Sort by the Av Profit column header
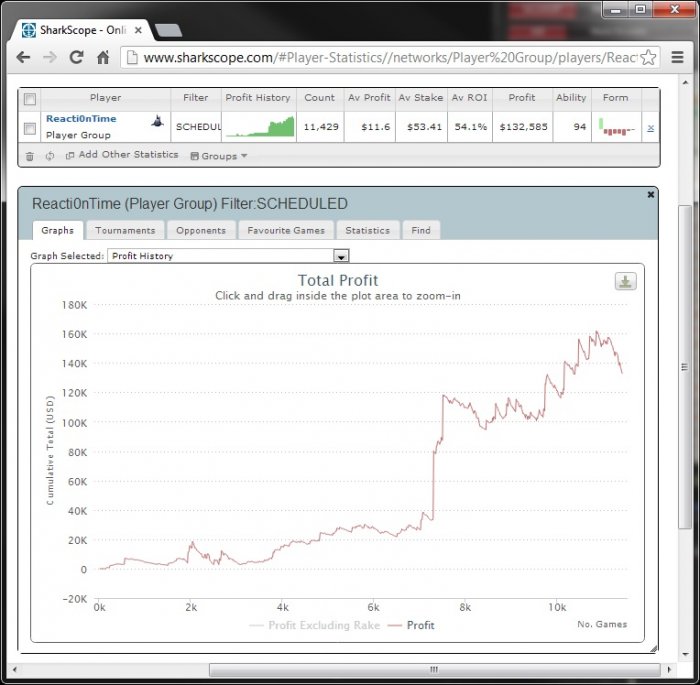This screenshot has height=685, width=700. [369, 98]
